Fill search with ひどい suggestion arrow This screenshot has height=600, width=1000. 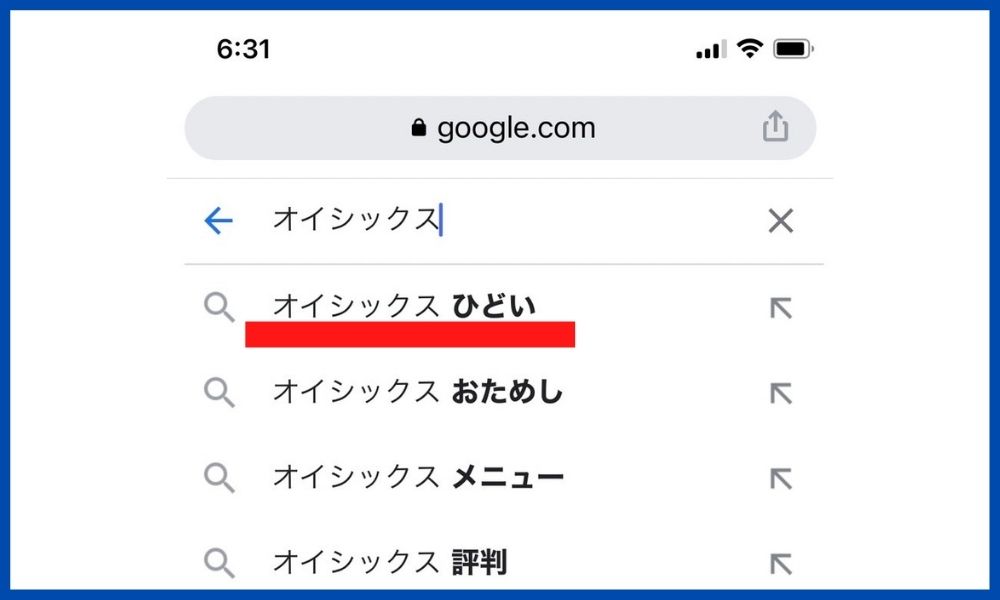[x=781, y=308]
